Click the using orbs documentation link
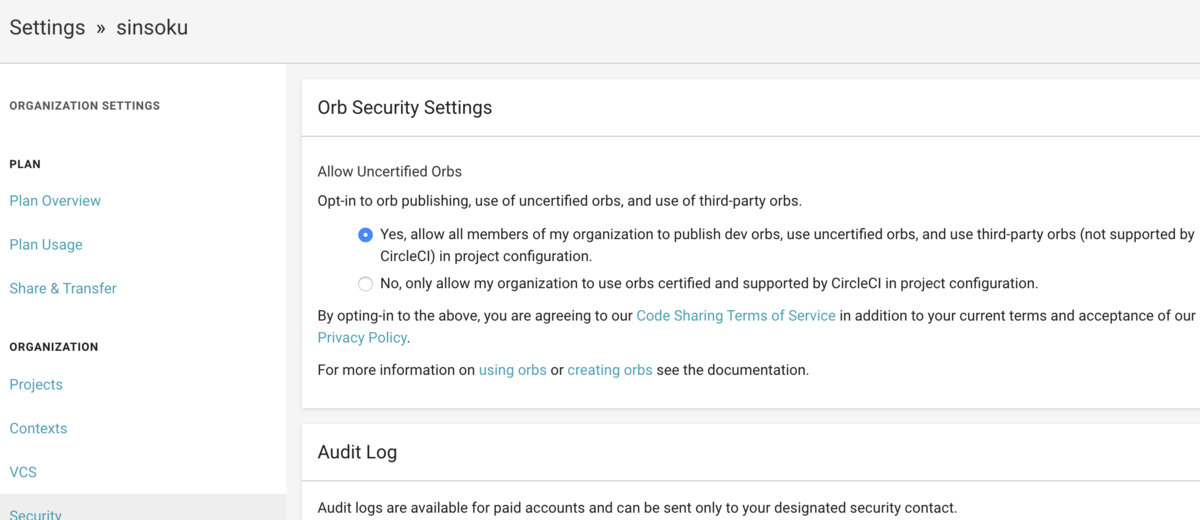This screenshot has height=520, width=1200. tap(513, 370)
